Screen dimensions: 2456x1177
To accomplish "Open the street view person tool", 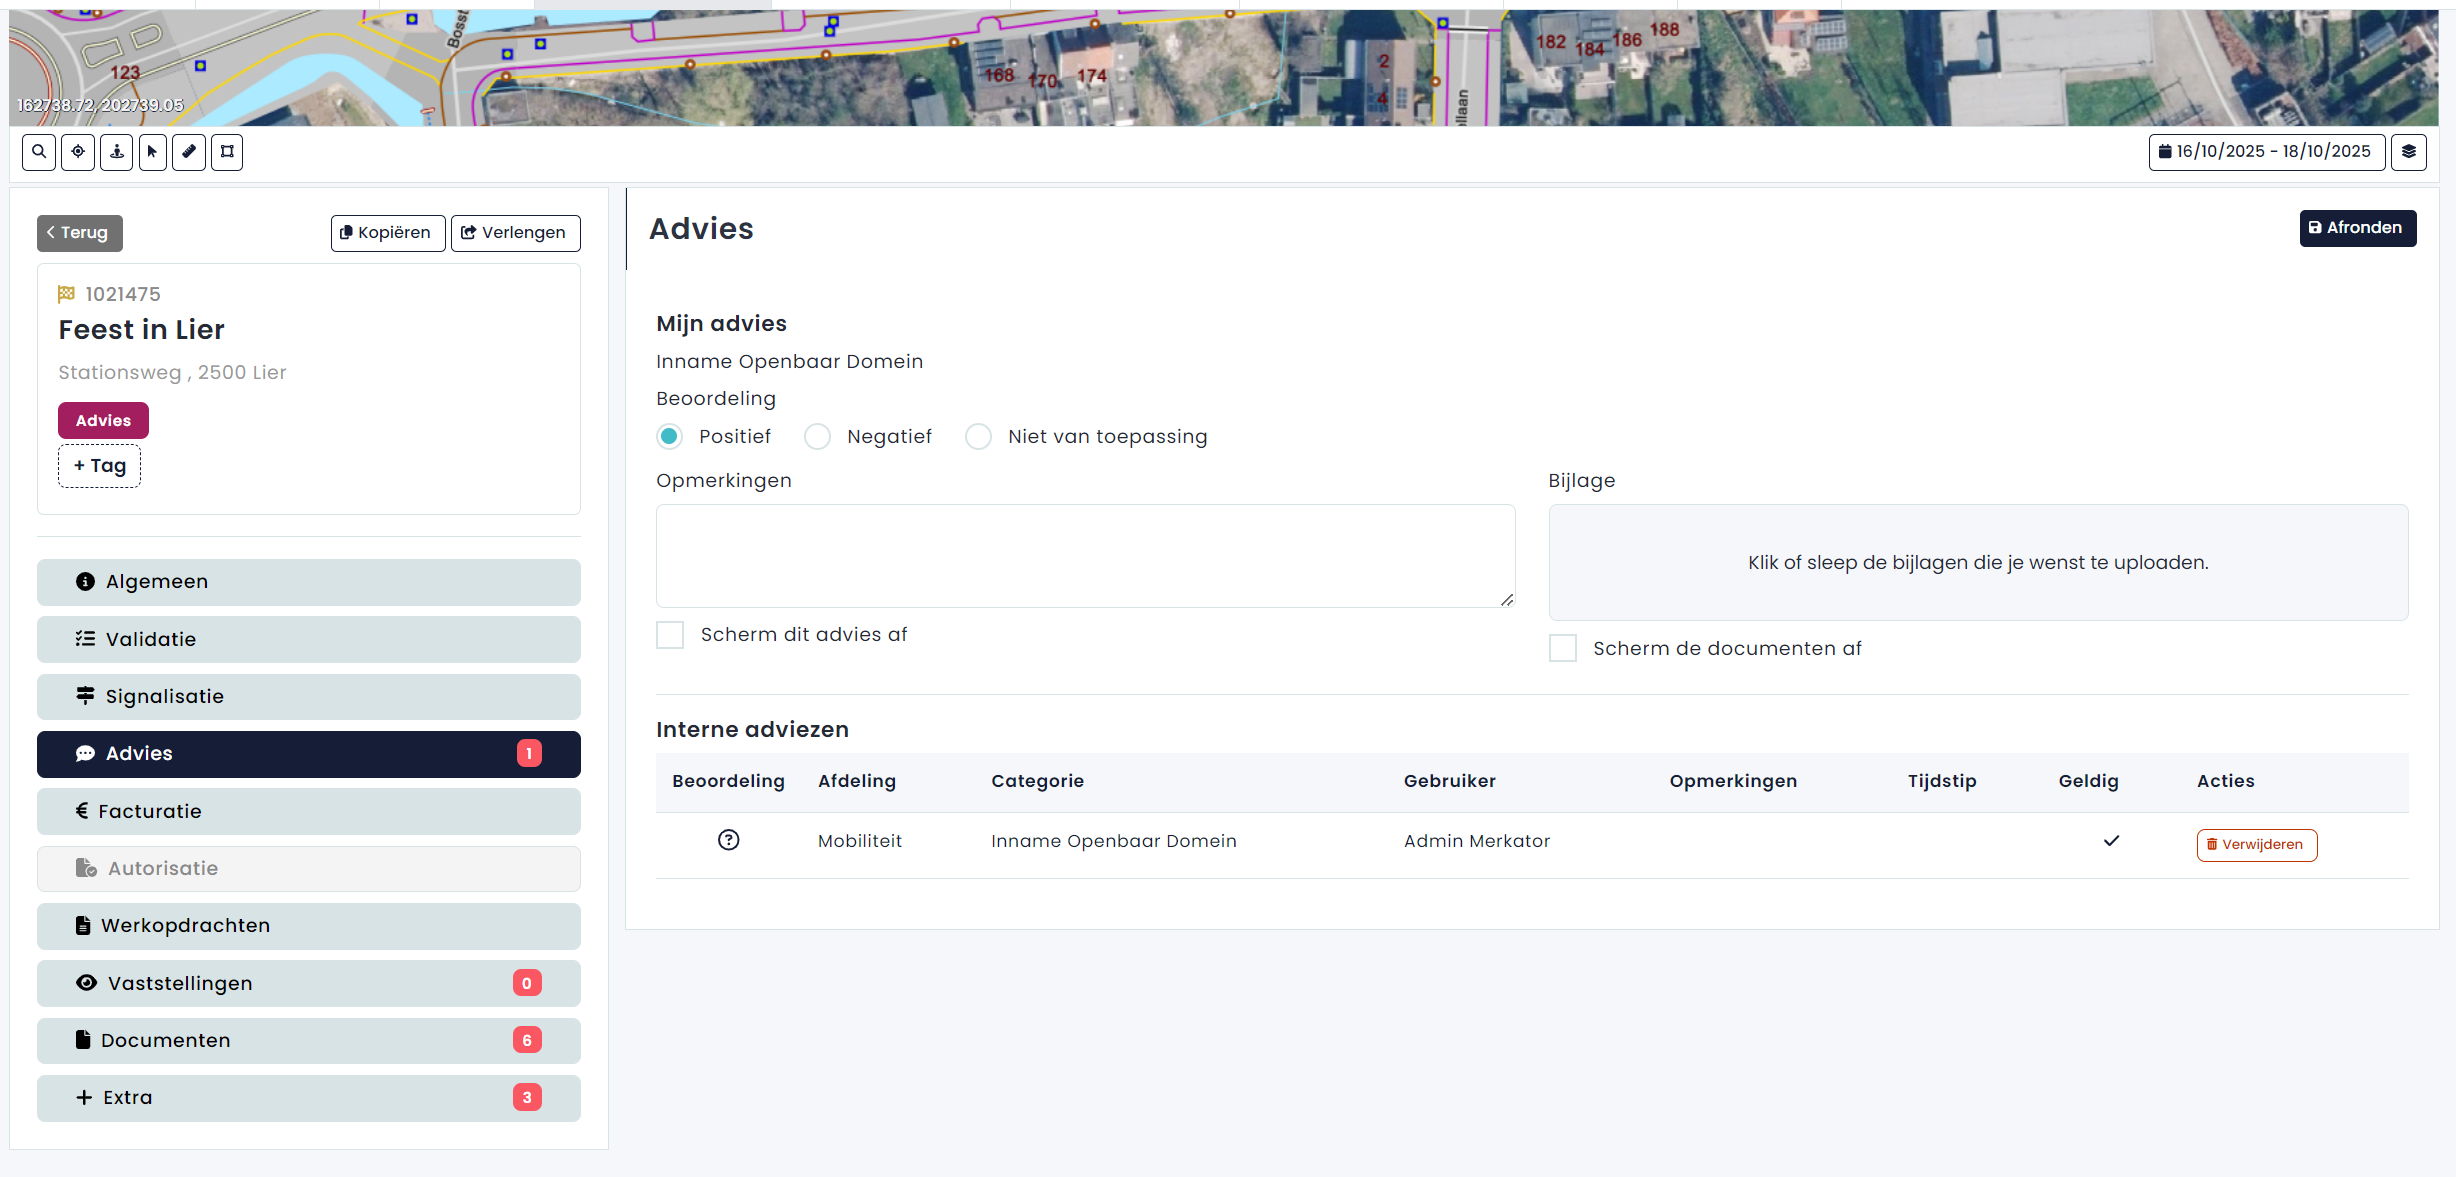I will [117, 152].
